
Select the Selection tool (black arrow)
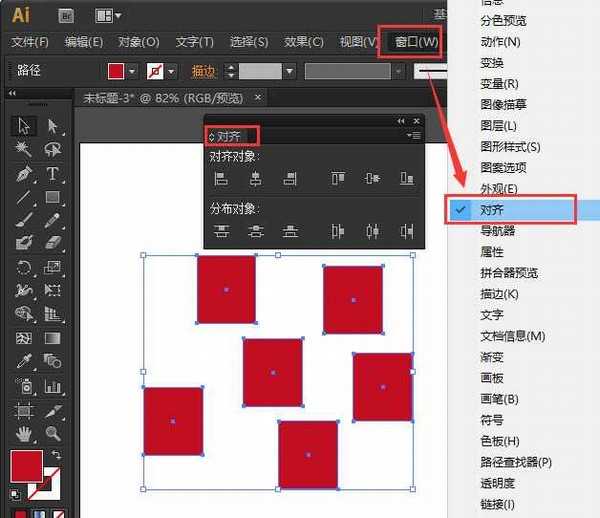pos(24,126)
